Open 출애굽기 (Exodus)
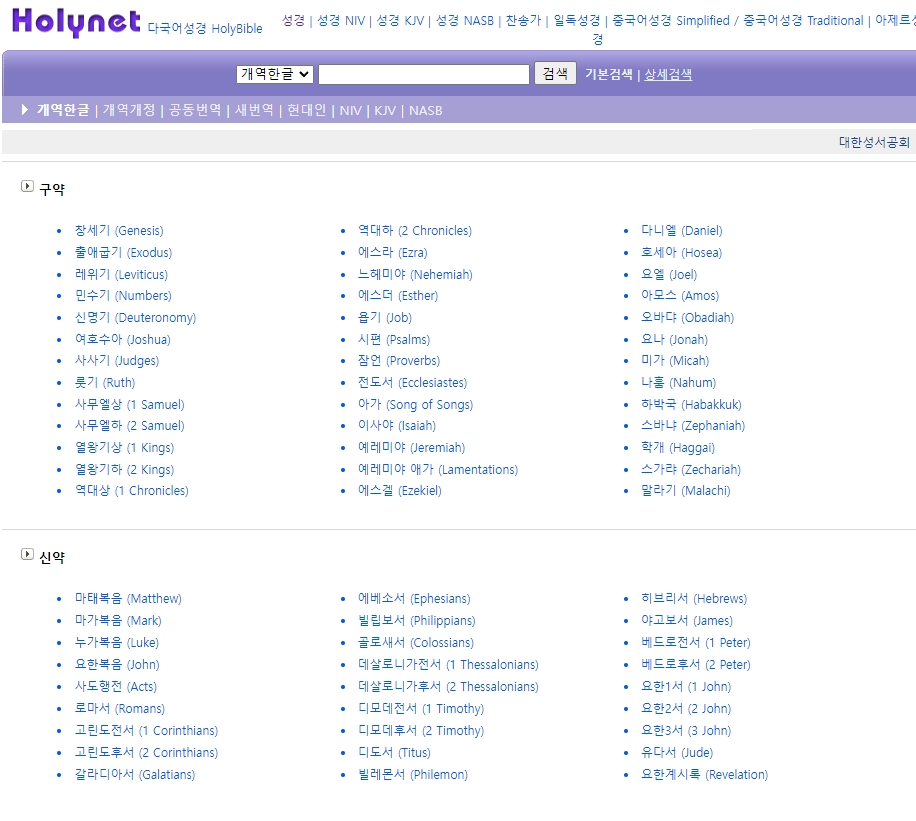The width and height of the screenshot is (916, 821). [123, 252]
